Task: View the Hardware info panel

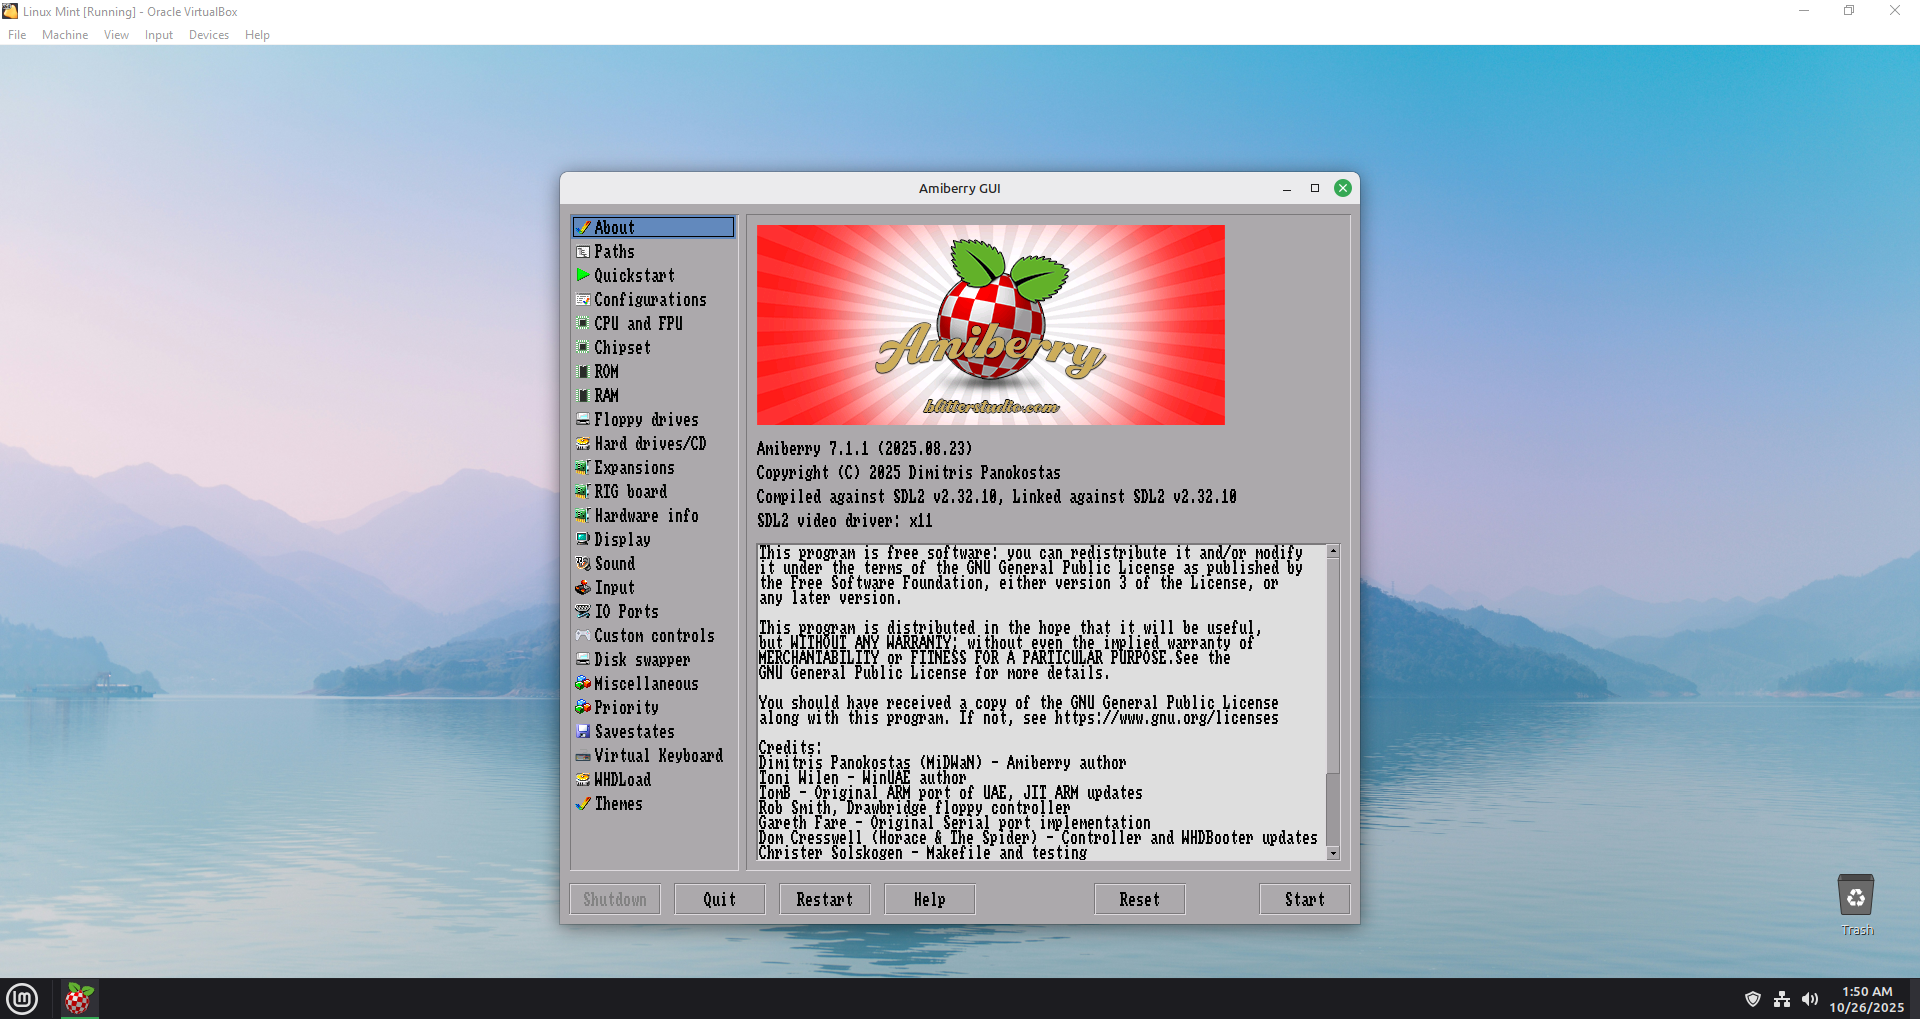Action: pyautogui.click(x=653, y=516)
